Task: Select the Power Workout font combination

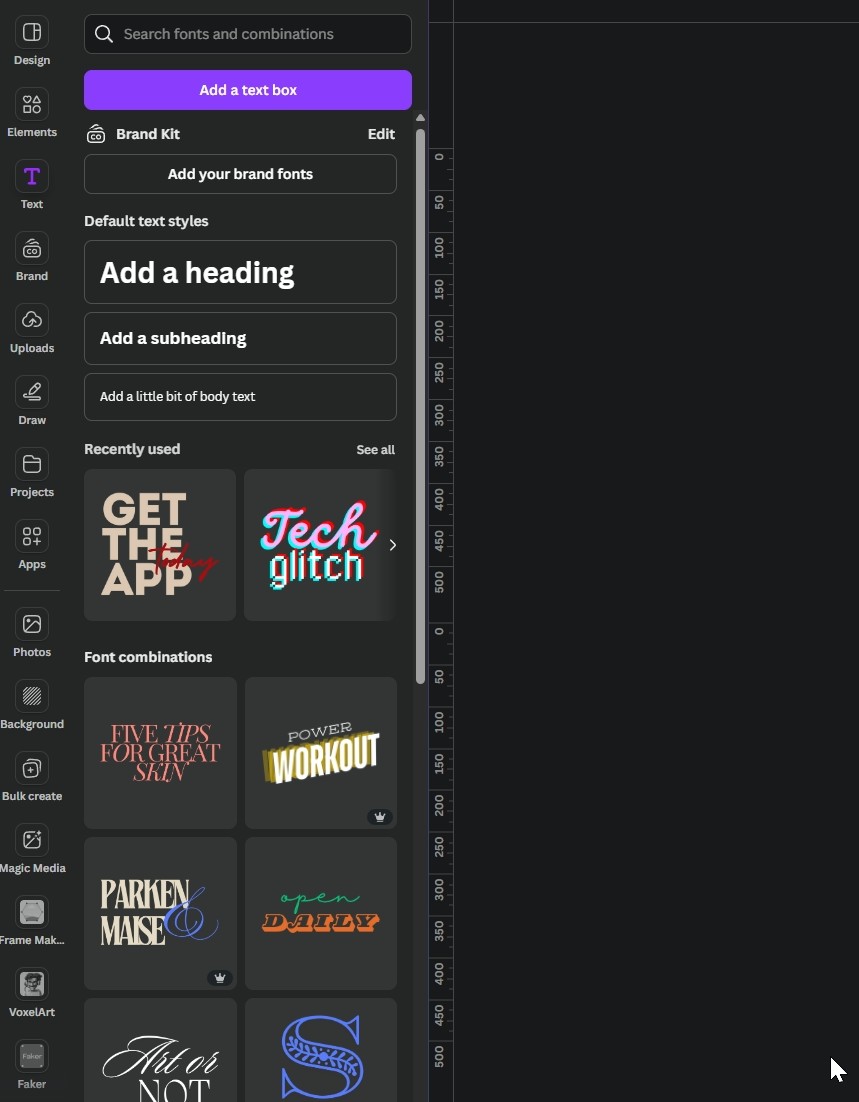Action: click(x=320, y=753)
